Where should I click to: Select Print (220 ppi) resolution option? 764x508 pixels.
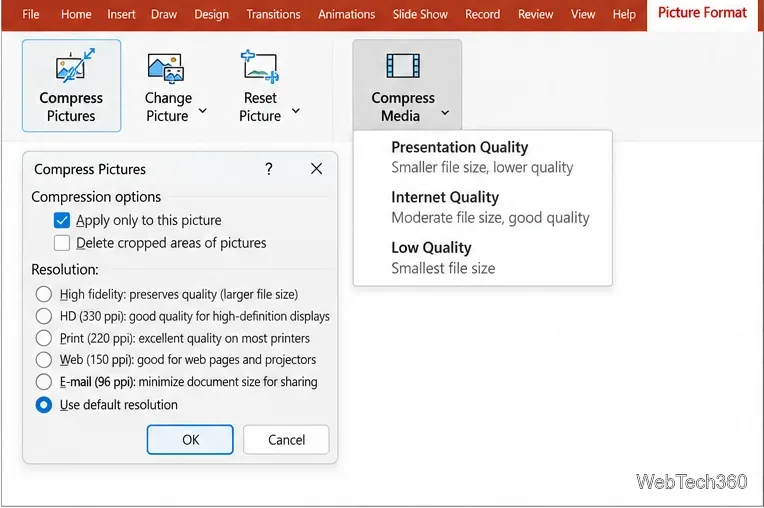coord(43,338)
